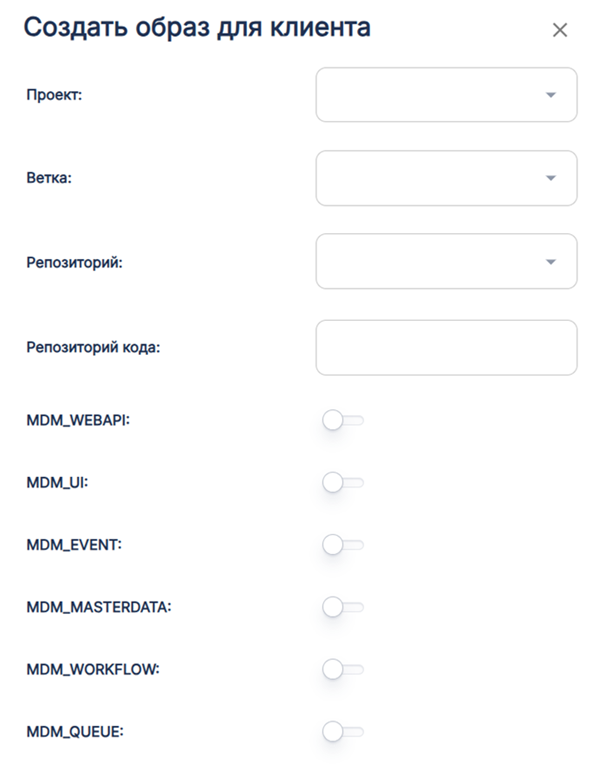This screenshot has width=605, height=770.
Task: Click the chevron arrow in Проект field
Action: [550, 95]
